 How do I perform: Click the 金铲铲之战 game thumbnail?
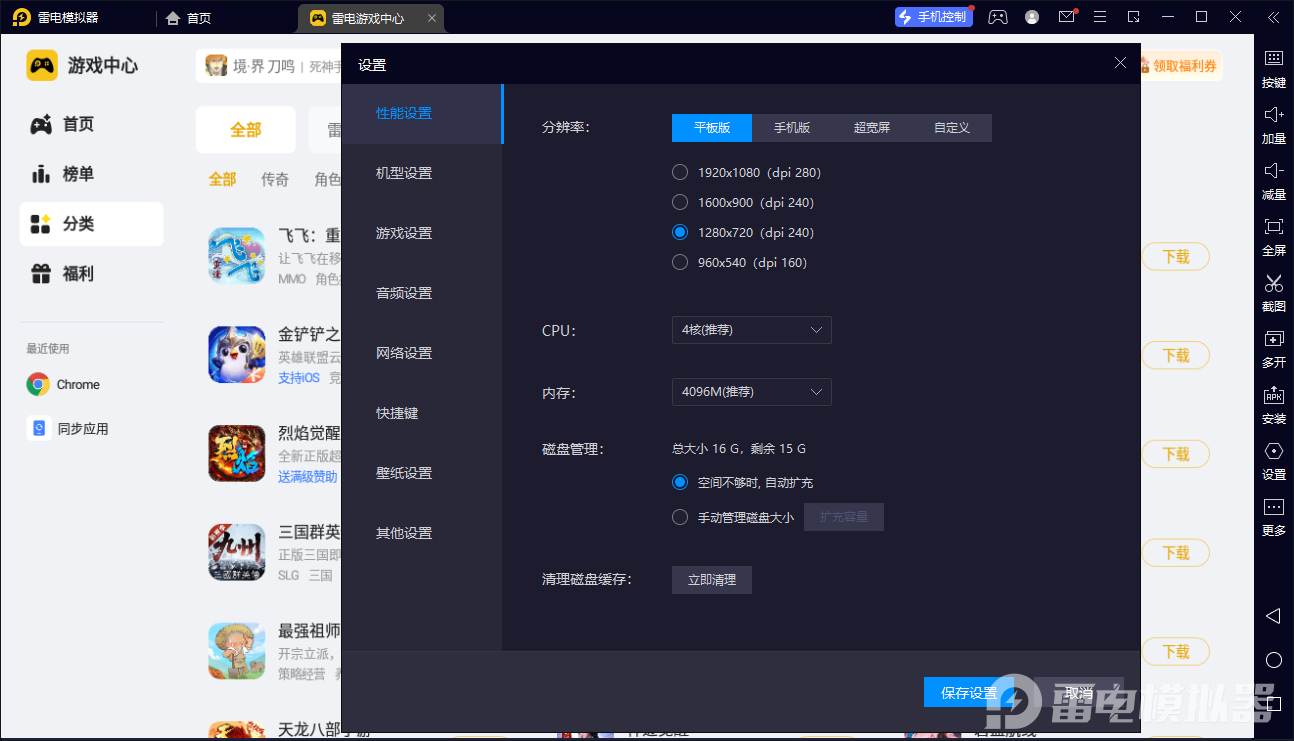pos(236,354)
